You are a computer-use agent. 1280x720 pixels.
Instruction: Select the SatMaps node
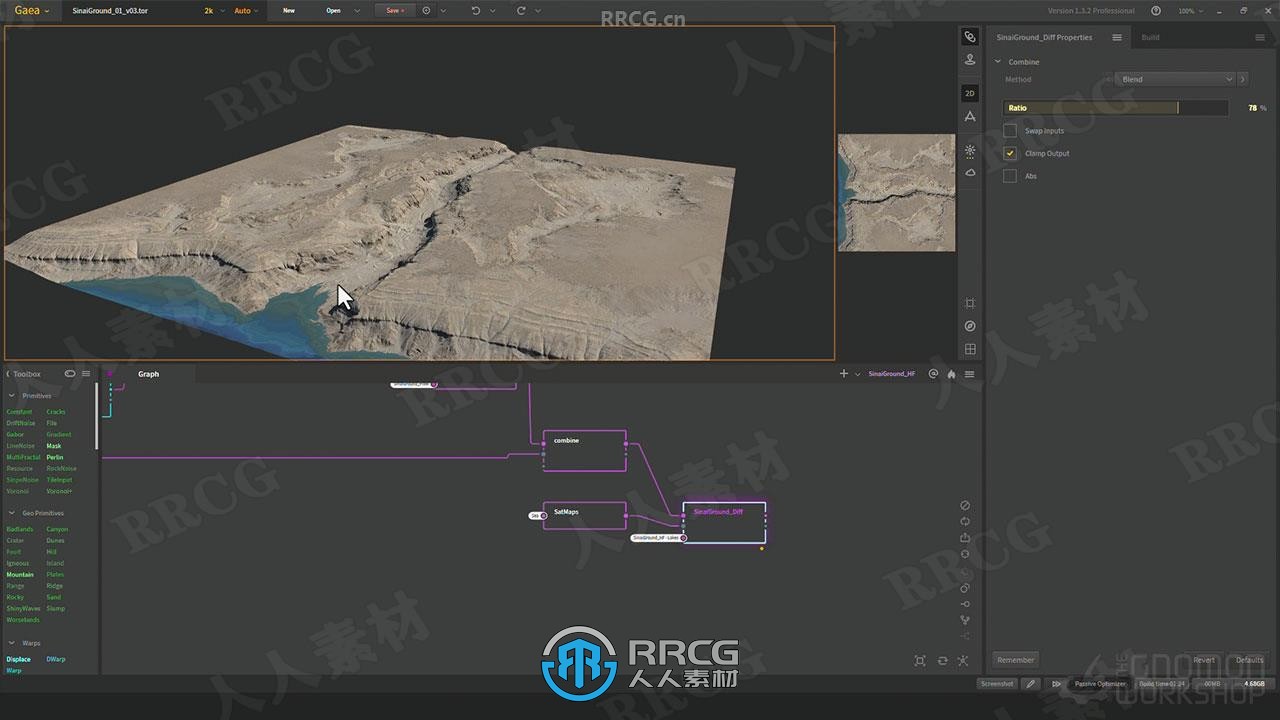pos(585,516)
